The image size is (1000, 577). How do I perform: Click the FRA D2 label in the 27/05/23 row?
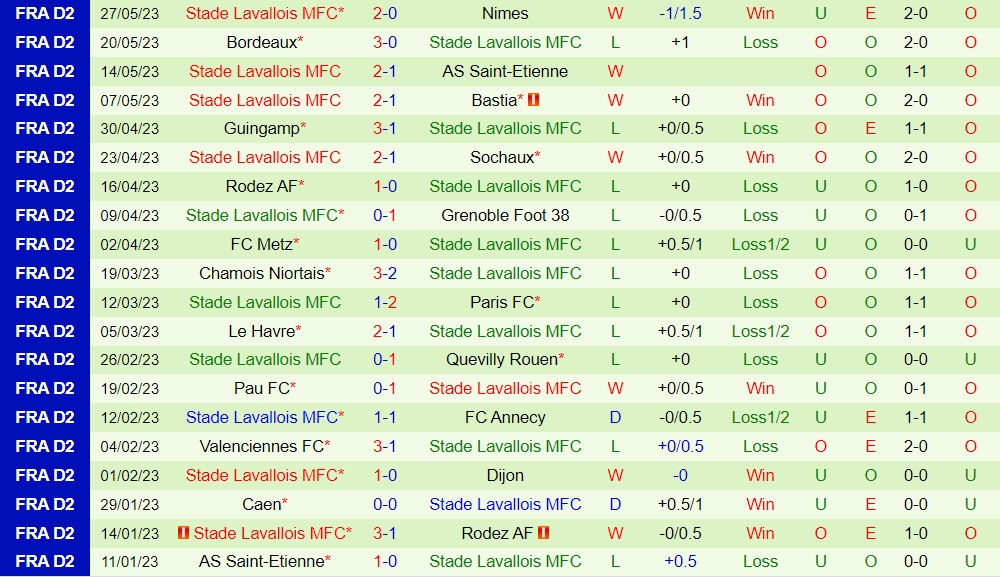45,13
